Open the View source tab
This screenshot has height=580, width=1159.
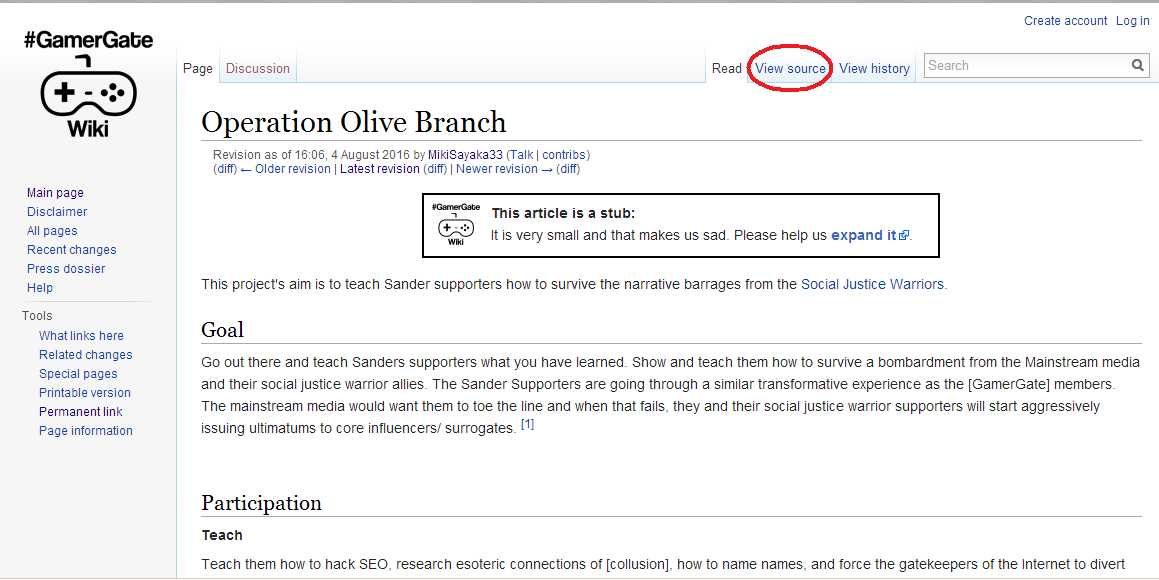tap(790, 68)
